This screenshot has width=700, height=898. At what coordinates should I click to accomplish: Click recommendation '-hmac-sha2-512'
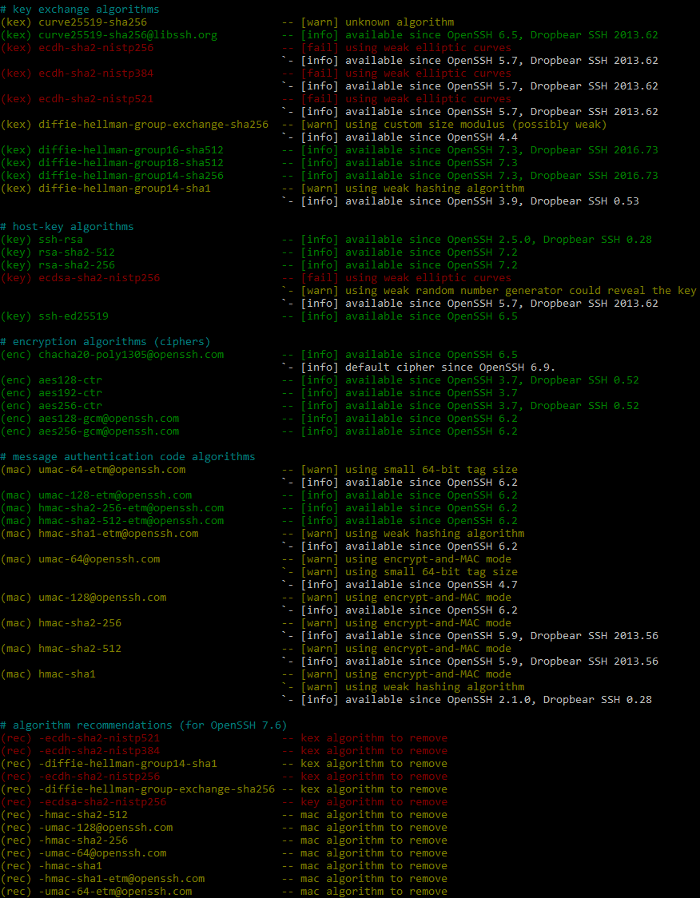click(83, 814)
